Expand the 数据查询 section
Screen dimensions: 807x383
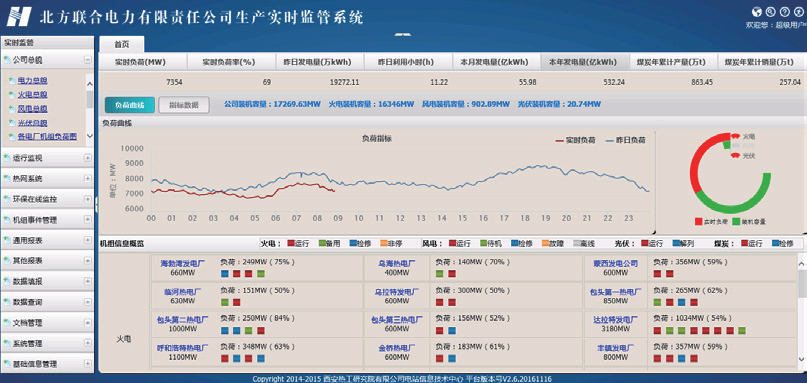coord(87,302)
